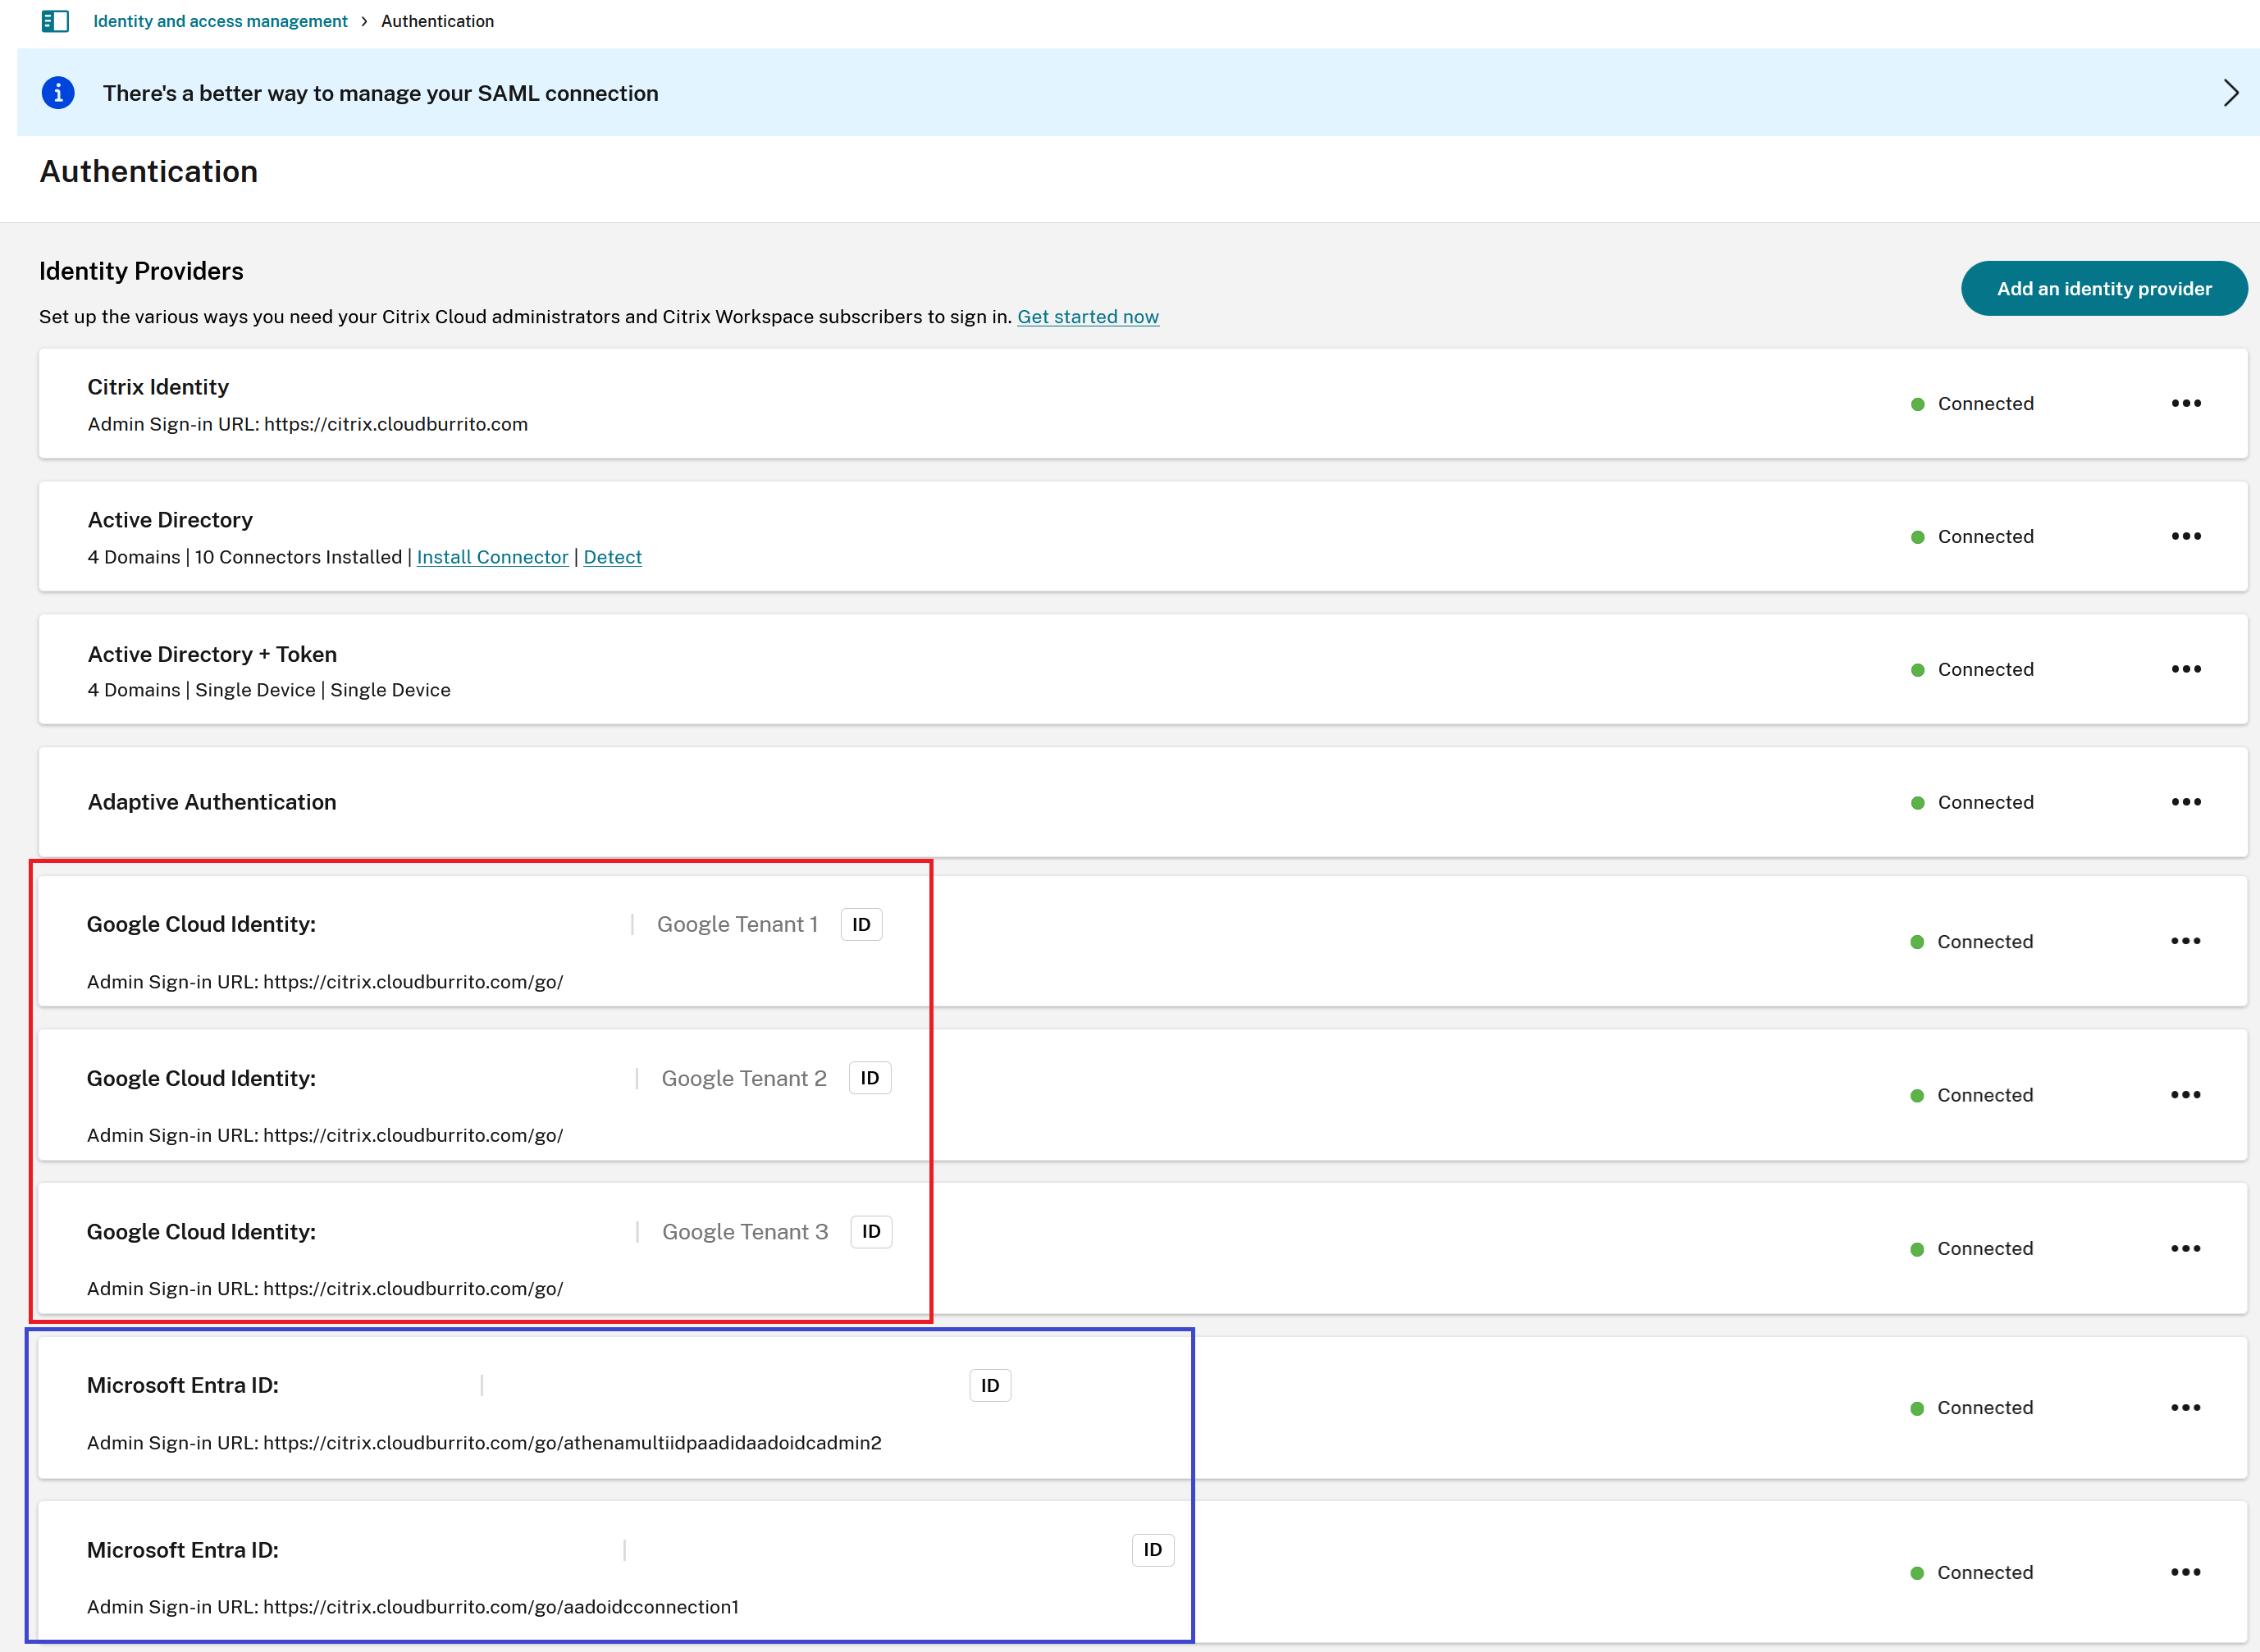Toggle the side navigation panel icon
The height and width of the screenshot is (1652, 2260).
[x=55, y=21]
